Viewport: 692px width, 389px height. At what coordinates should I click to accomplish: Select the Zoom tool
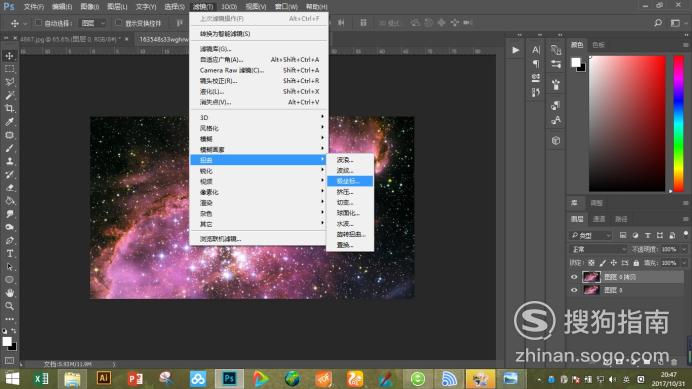coord(9,306)
